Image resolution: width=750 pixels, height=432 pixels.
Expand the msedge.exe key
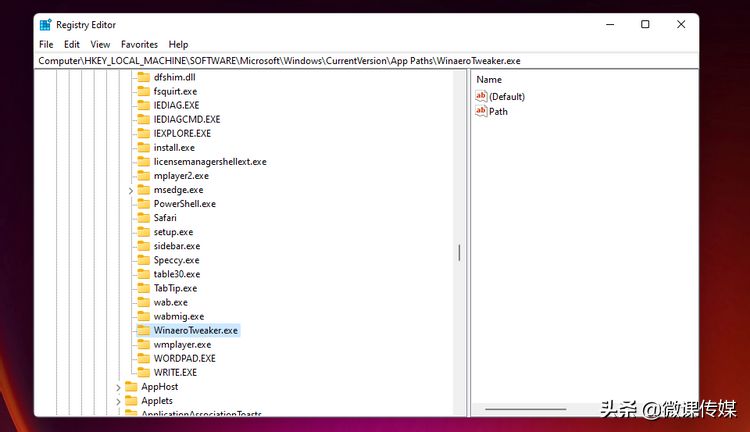pyautogui.click(x=131, y=190)
